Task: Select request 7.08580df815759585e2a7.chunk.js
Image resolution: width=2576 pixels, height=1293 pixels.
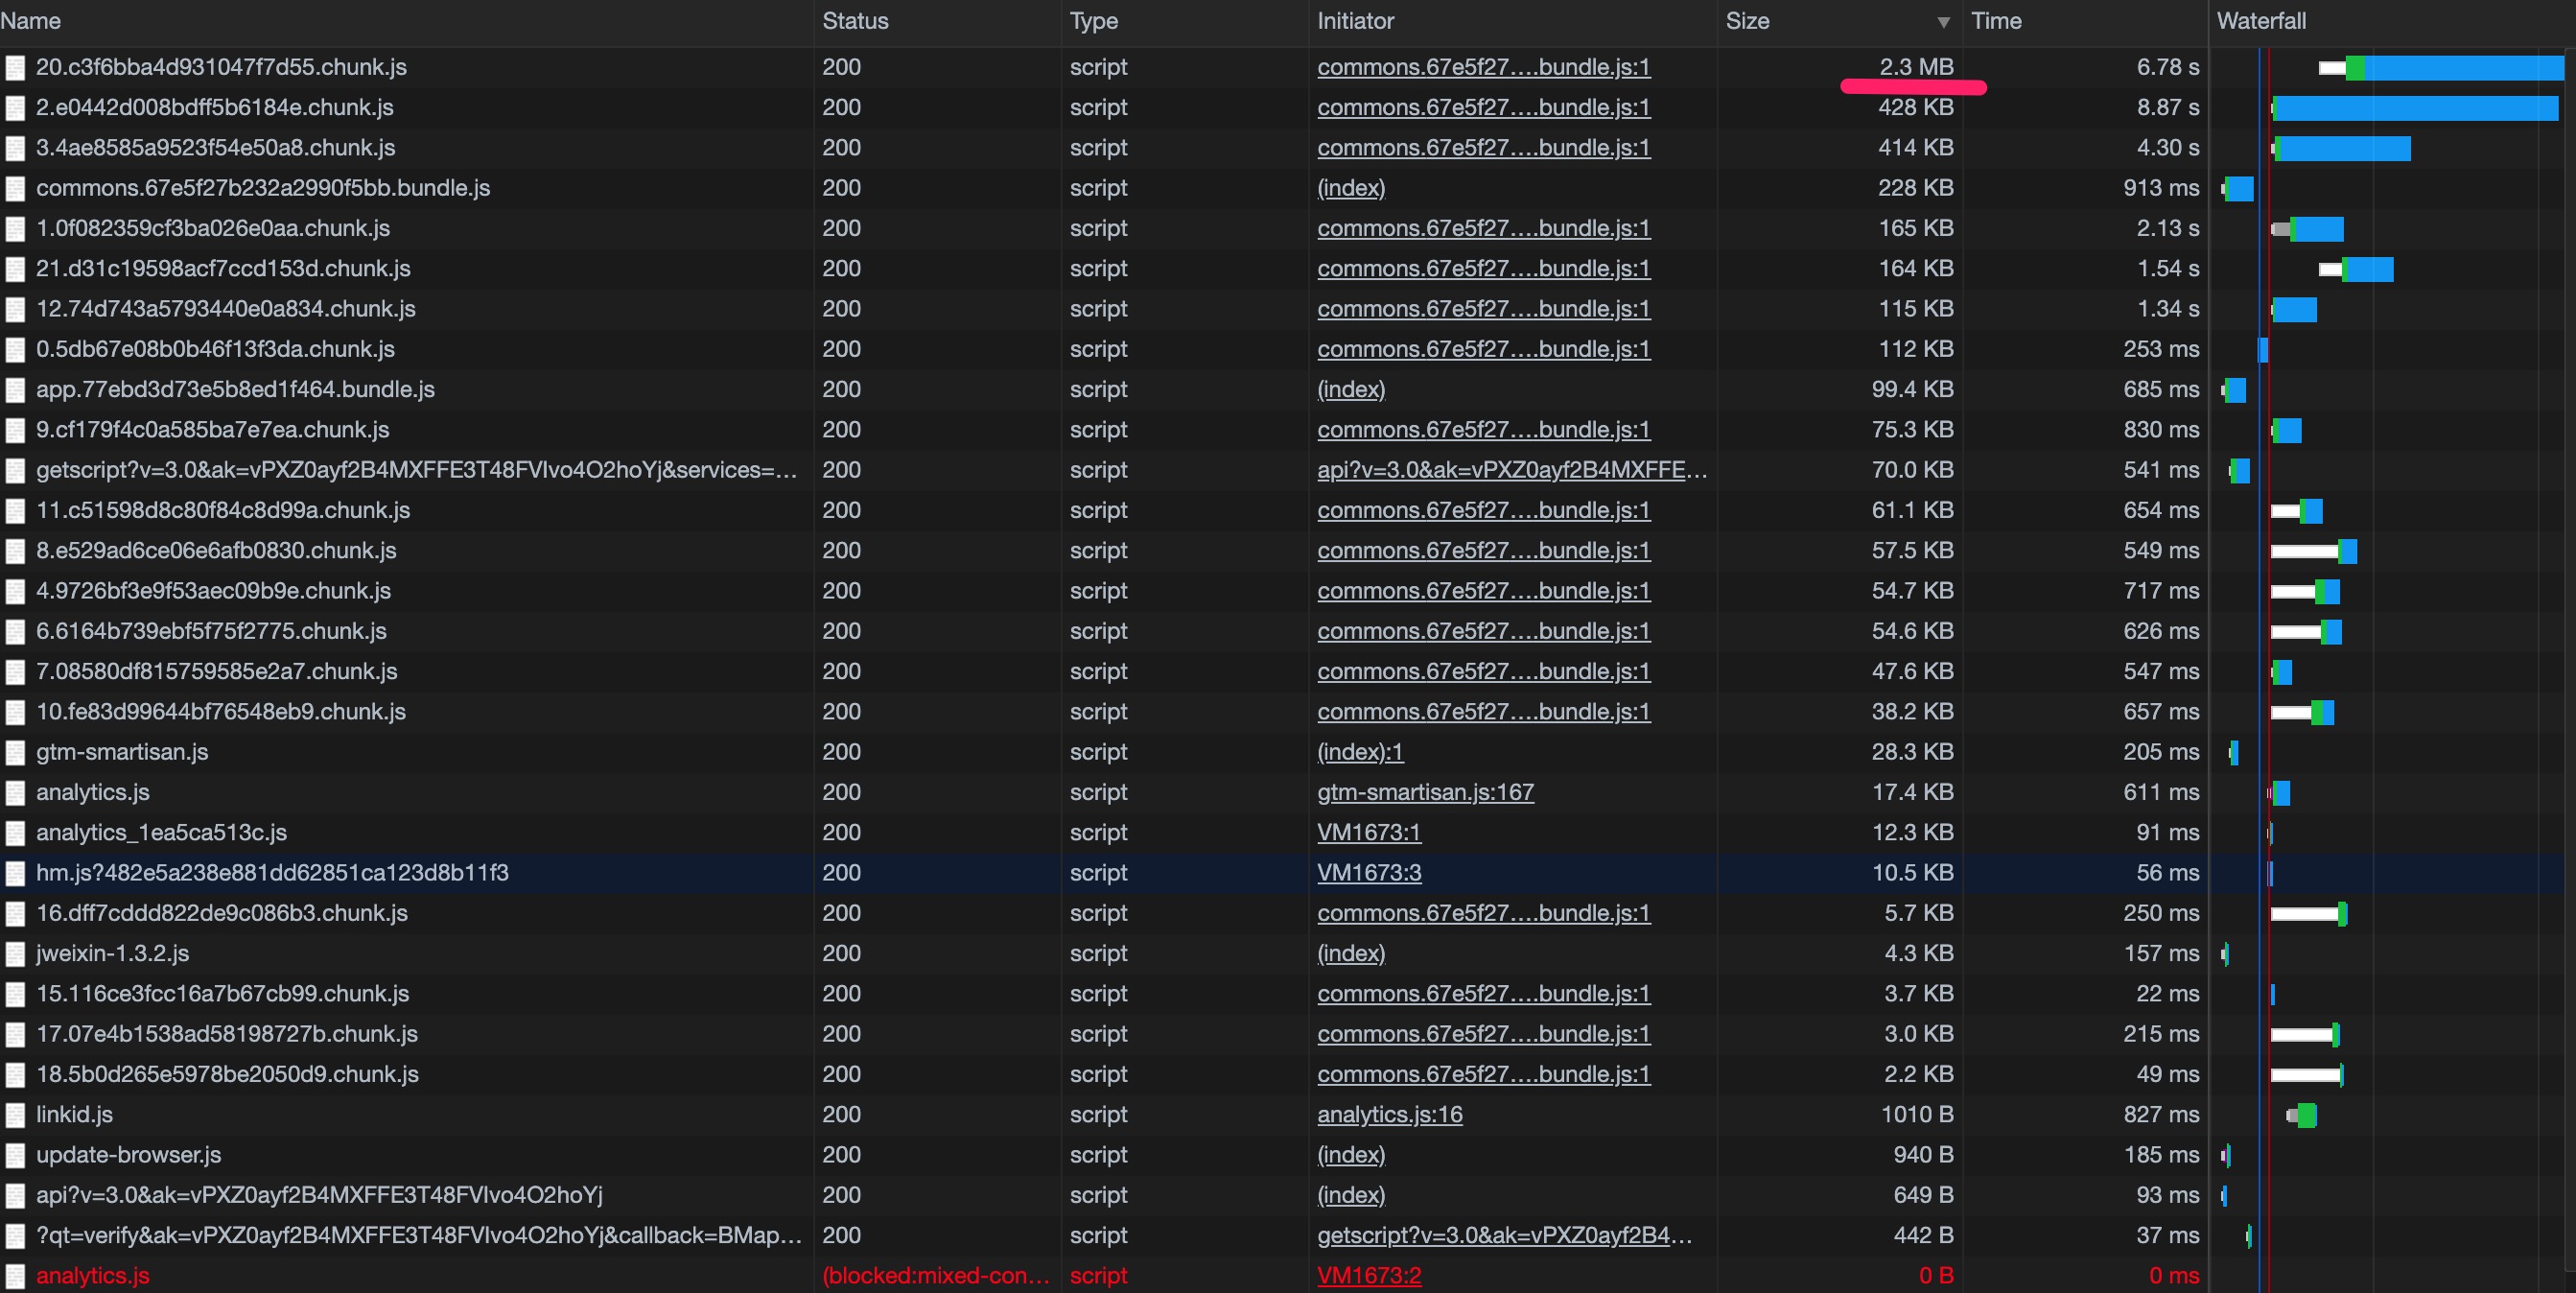Action: (216, 671)
